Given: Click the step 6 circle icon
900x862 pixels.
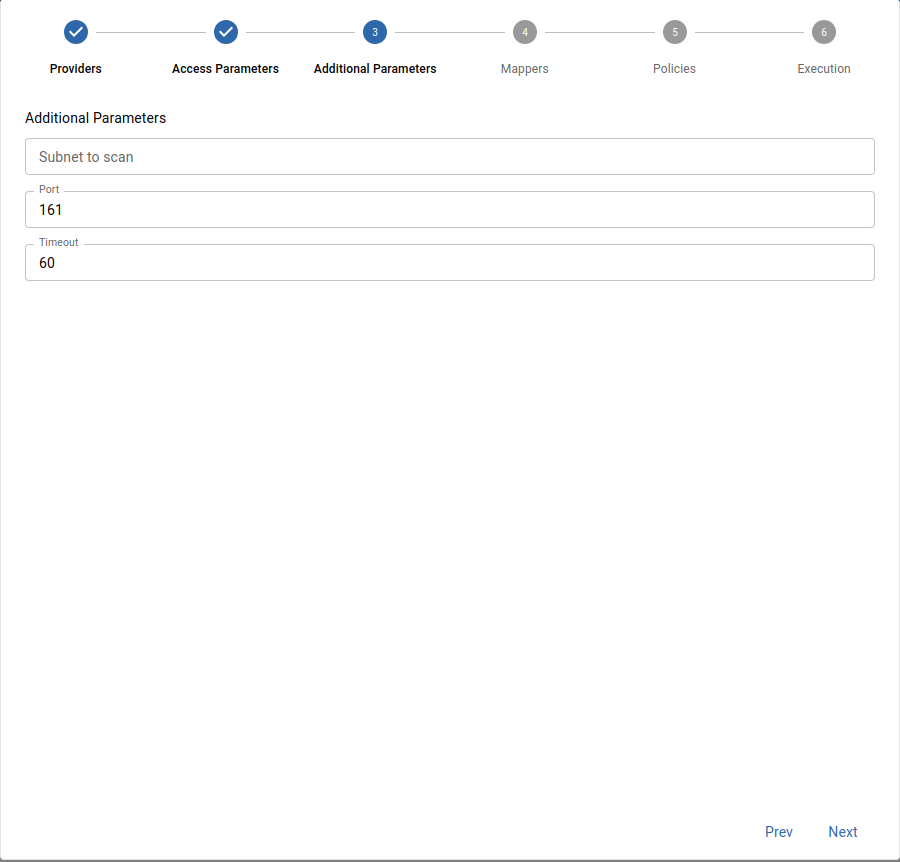Looking at the screenshot, I should (824, 32).
